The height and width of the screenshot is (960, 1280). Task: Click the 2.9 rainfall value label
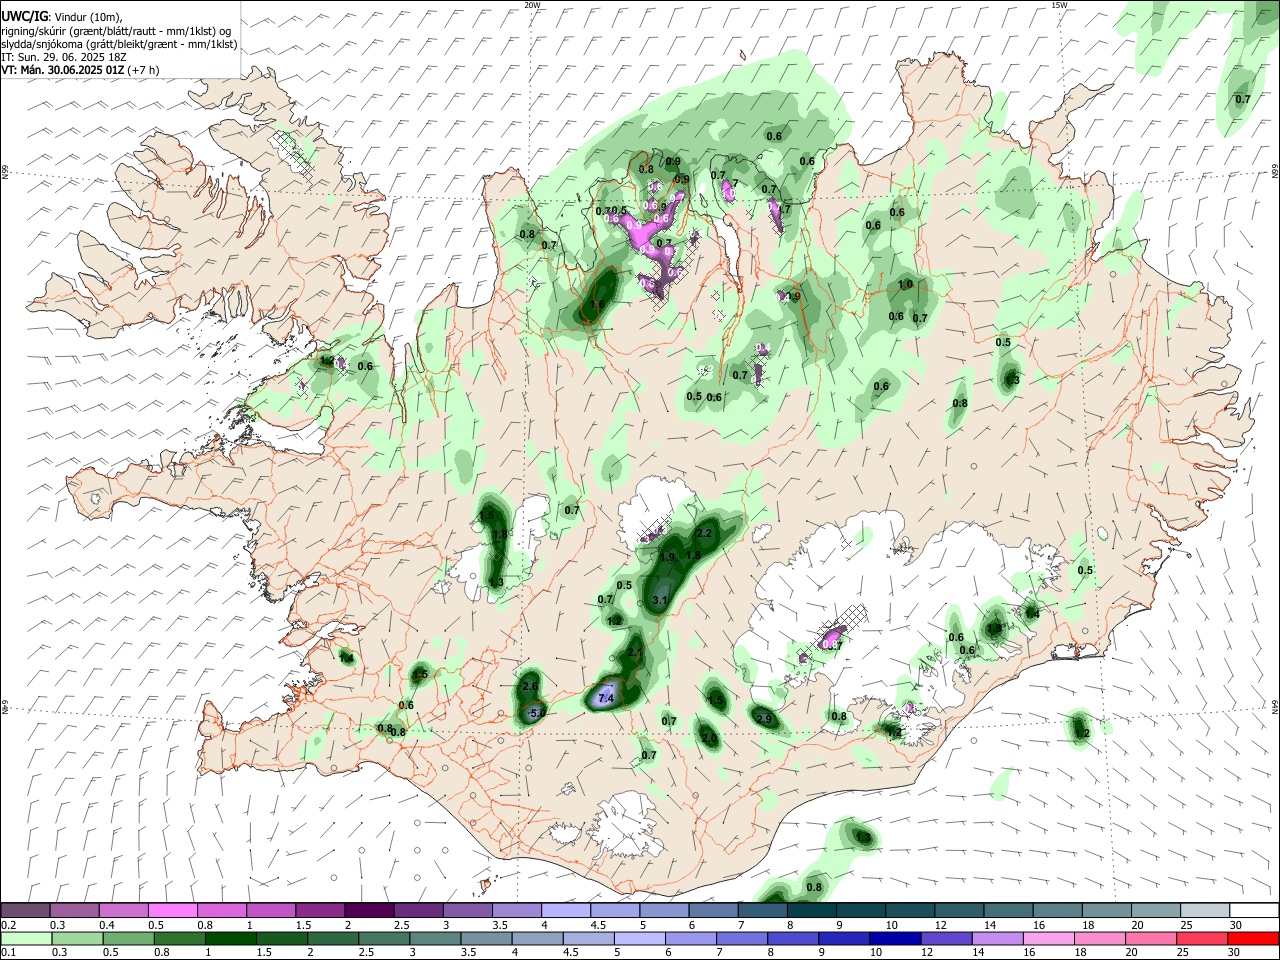click(764, 719)
